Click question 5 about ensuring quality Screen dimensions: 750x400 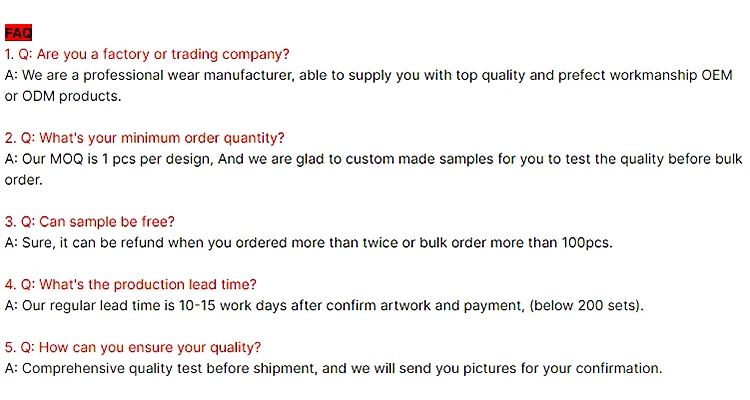[133, 348]
